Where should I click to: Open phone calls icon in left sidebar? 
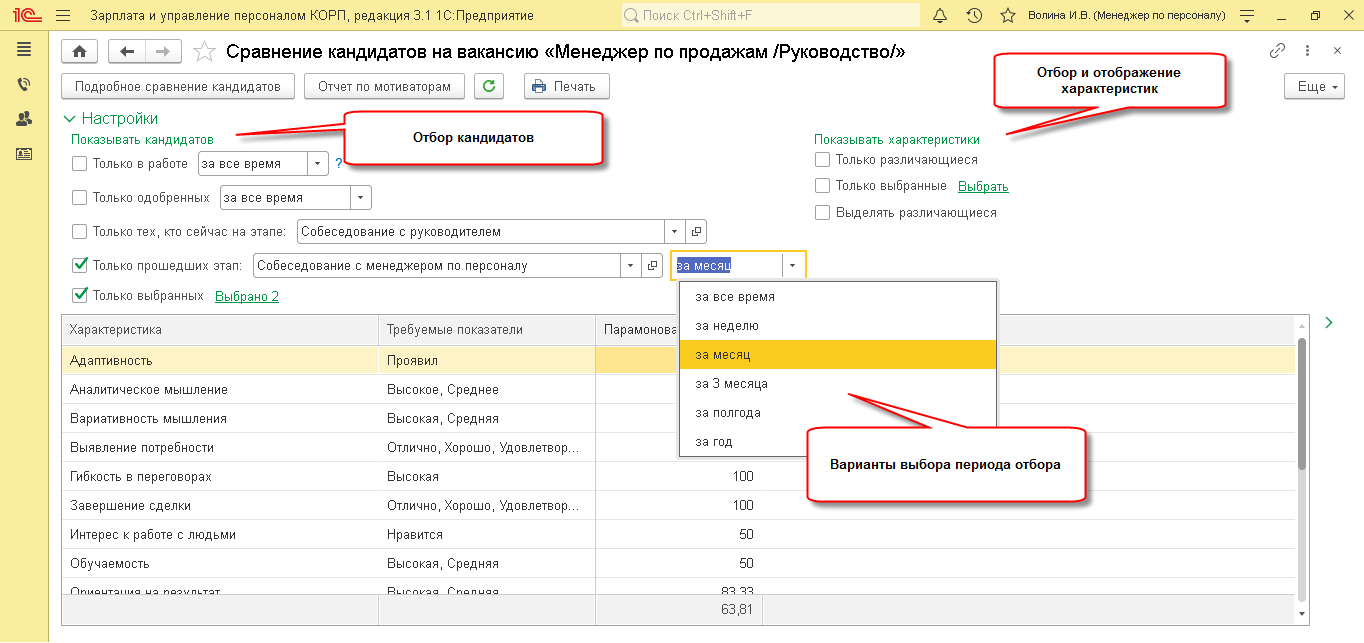pyautogui.click(x=24, y=84)
